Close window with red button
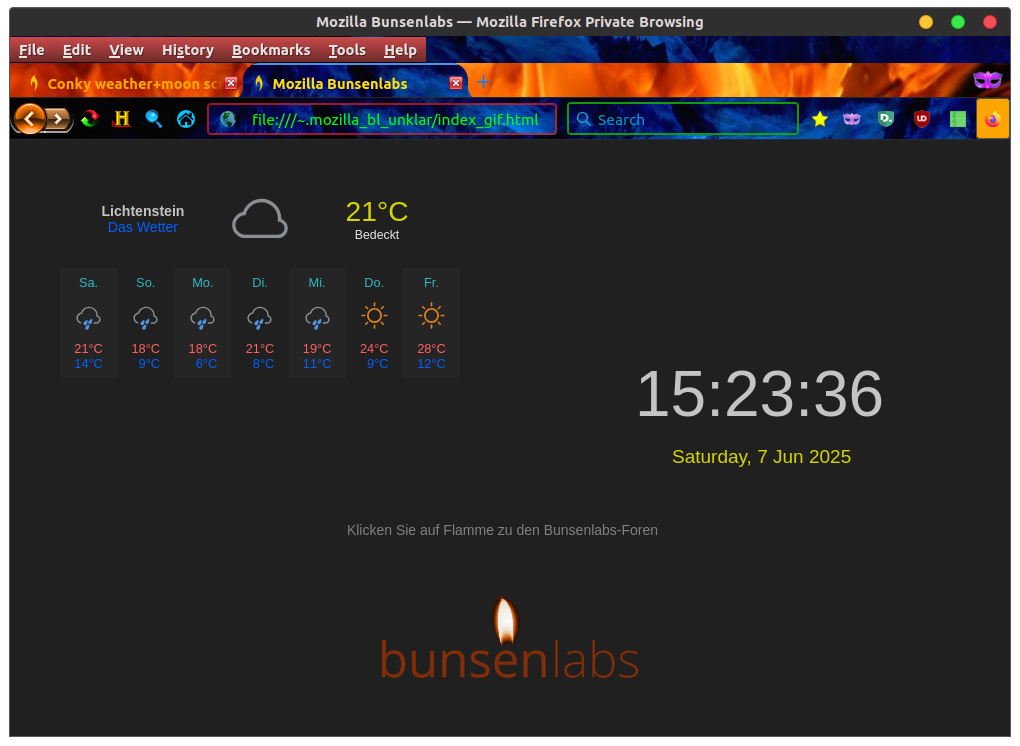Viewport: 1020px width, 746px height. (989, 22)
